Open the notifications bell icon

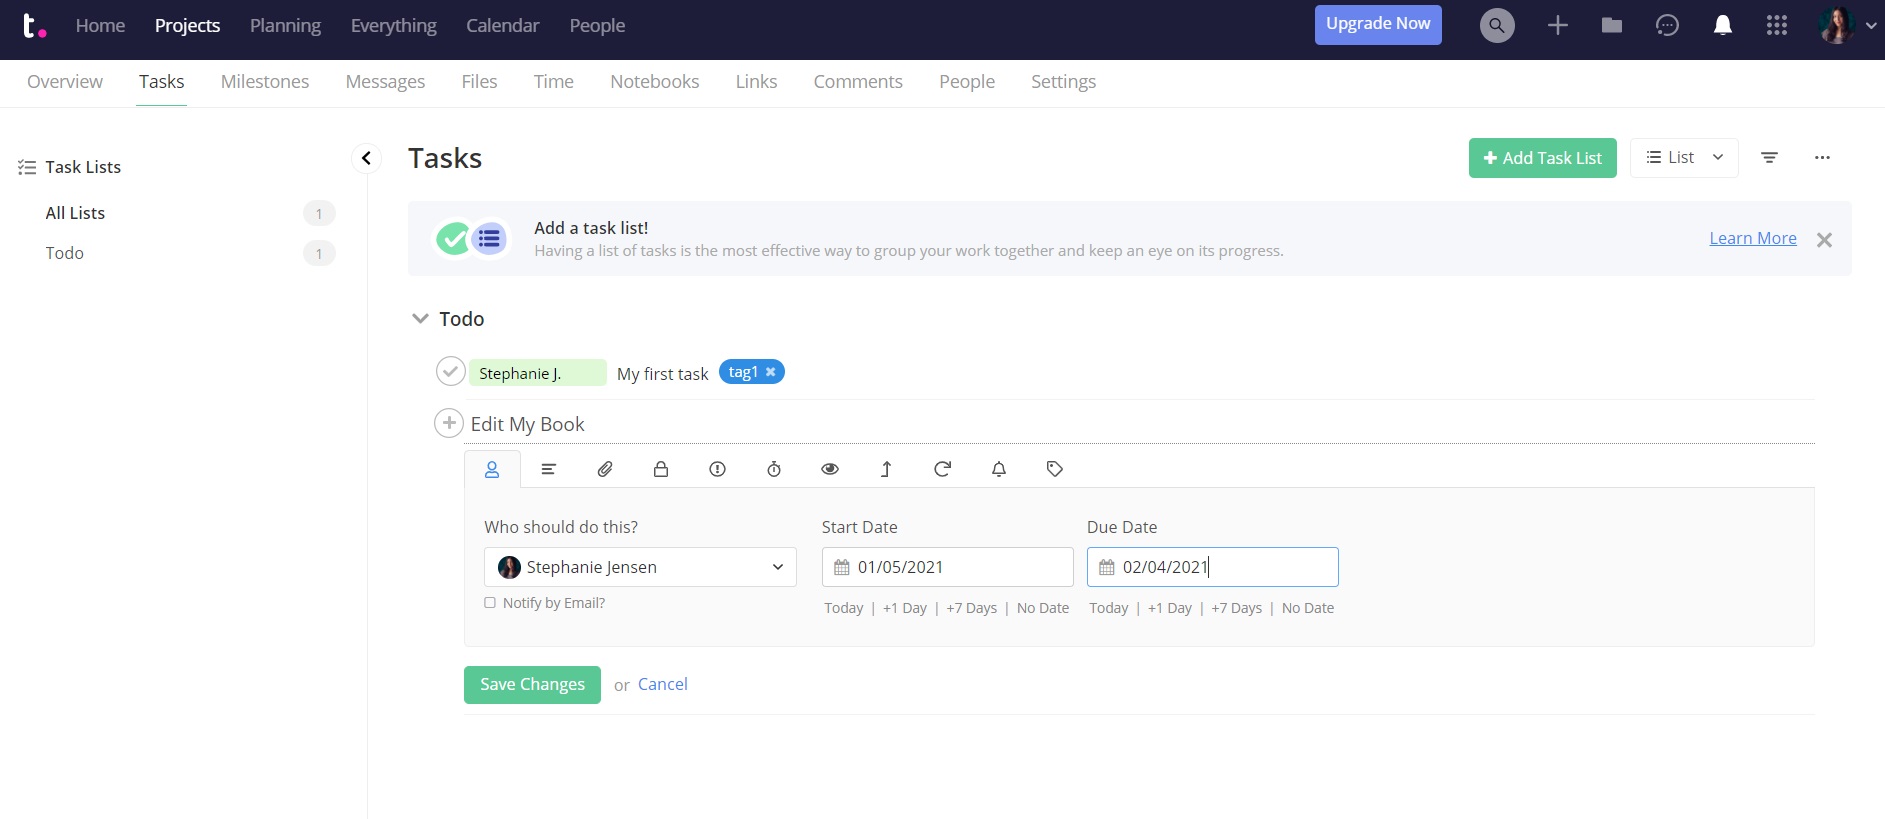coord(1722,25)
